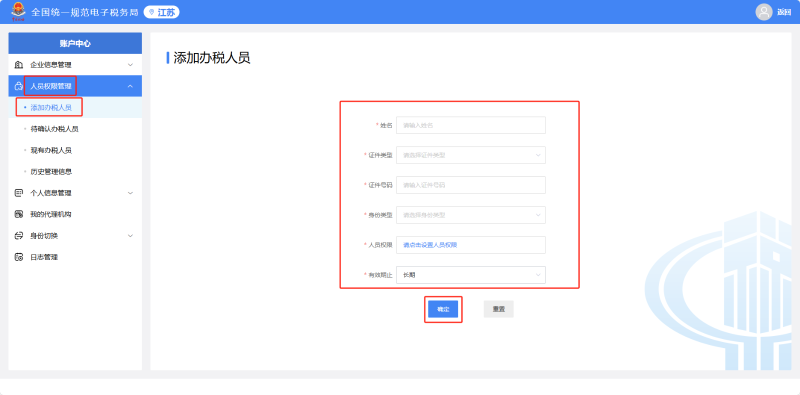The image size is (800, 395).
Task: Click the blue 确定 button
Action: 443,309
